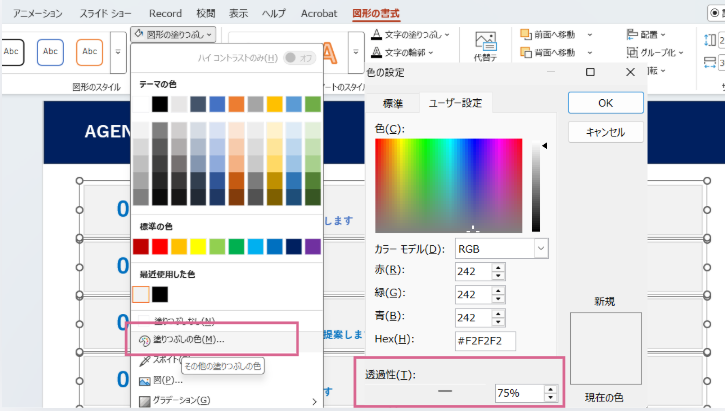725x411 pixels.
Task: Click the グラデーション gradient icon
Action: pyautogui.click(x=145, y=401)
